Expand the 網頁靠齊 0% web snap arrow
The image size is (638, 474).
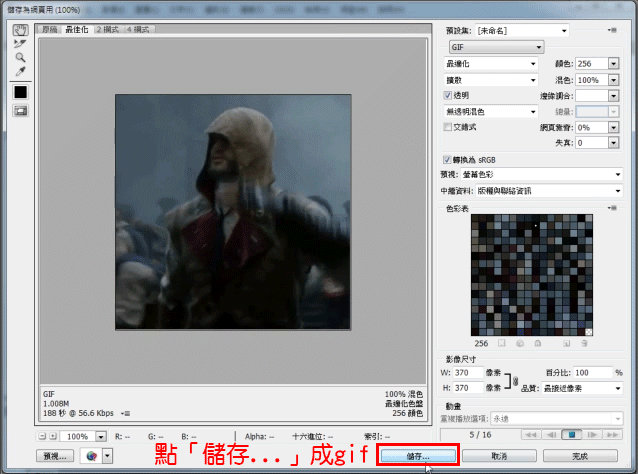[x=613, y=127]
